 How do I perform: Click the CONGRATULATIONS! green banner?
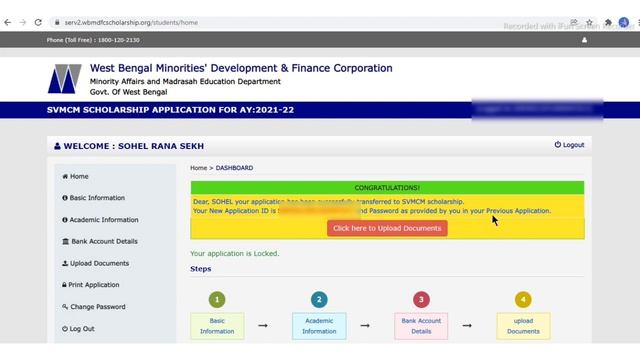pos(387,188)
